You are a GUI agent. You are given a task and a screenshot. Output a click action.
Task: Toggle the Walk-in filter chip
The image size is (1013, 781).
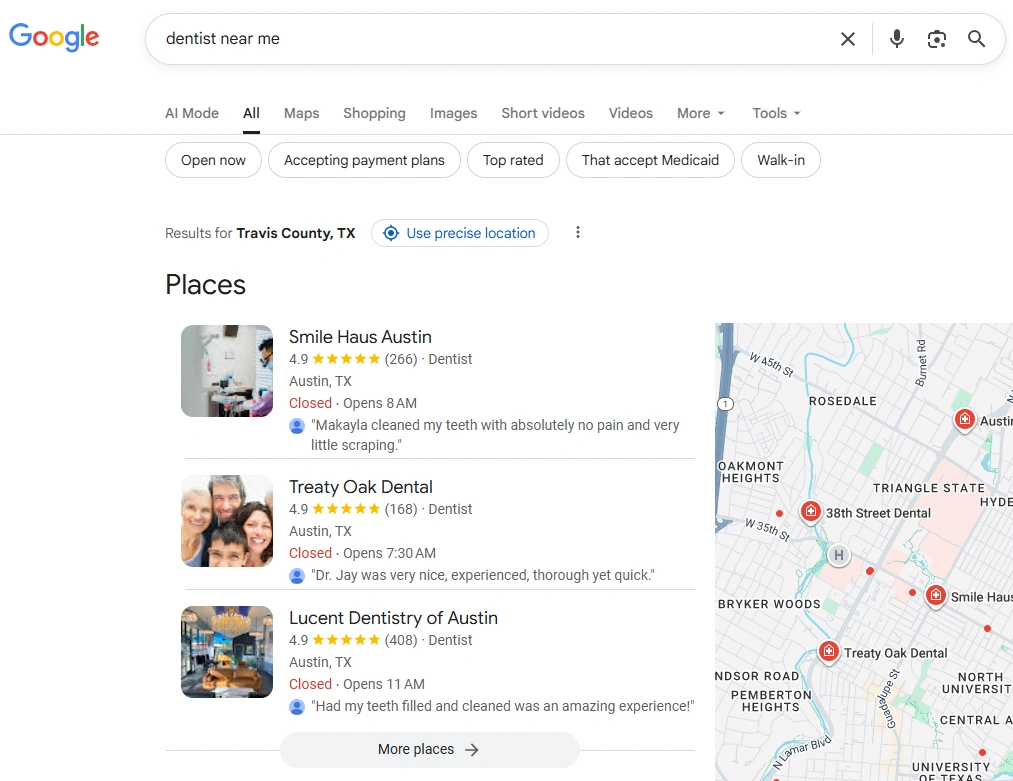tap(780, 160)
